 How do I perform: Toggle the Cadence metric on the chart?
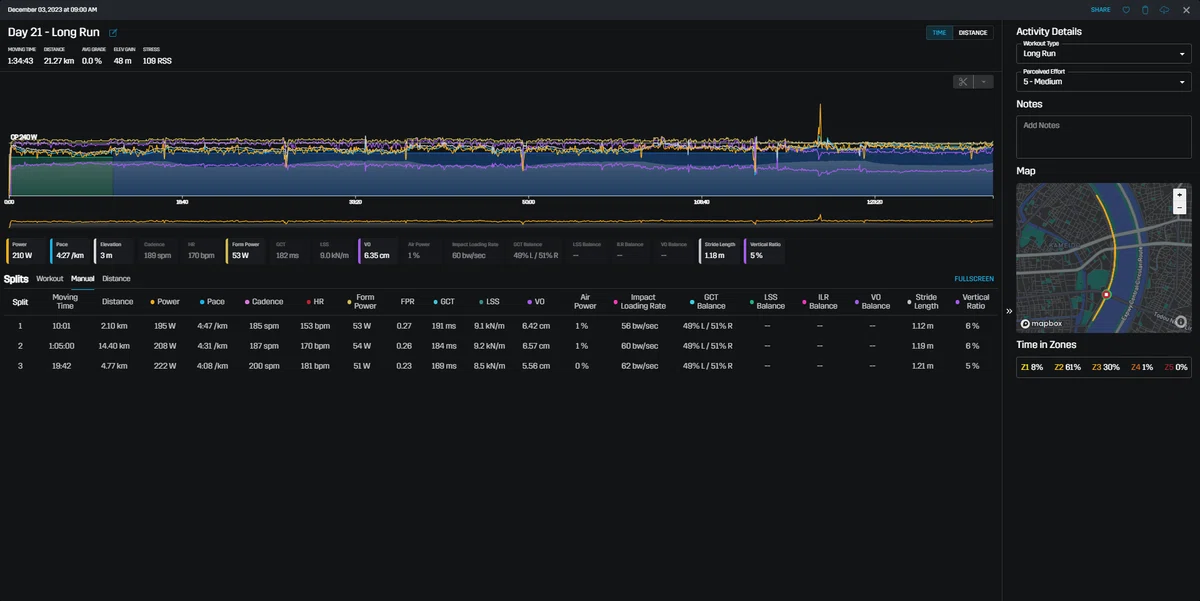pyautogui.click(x=158, y=251)
